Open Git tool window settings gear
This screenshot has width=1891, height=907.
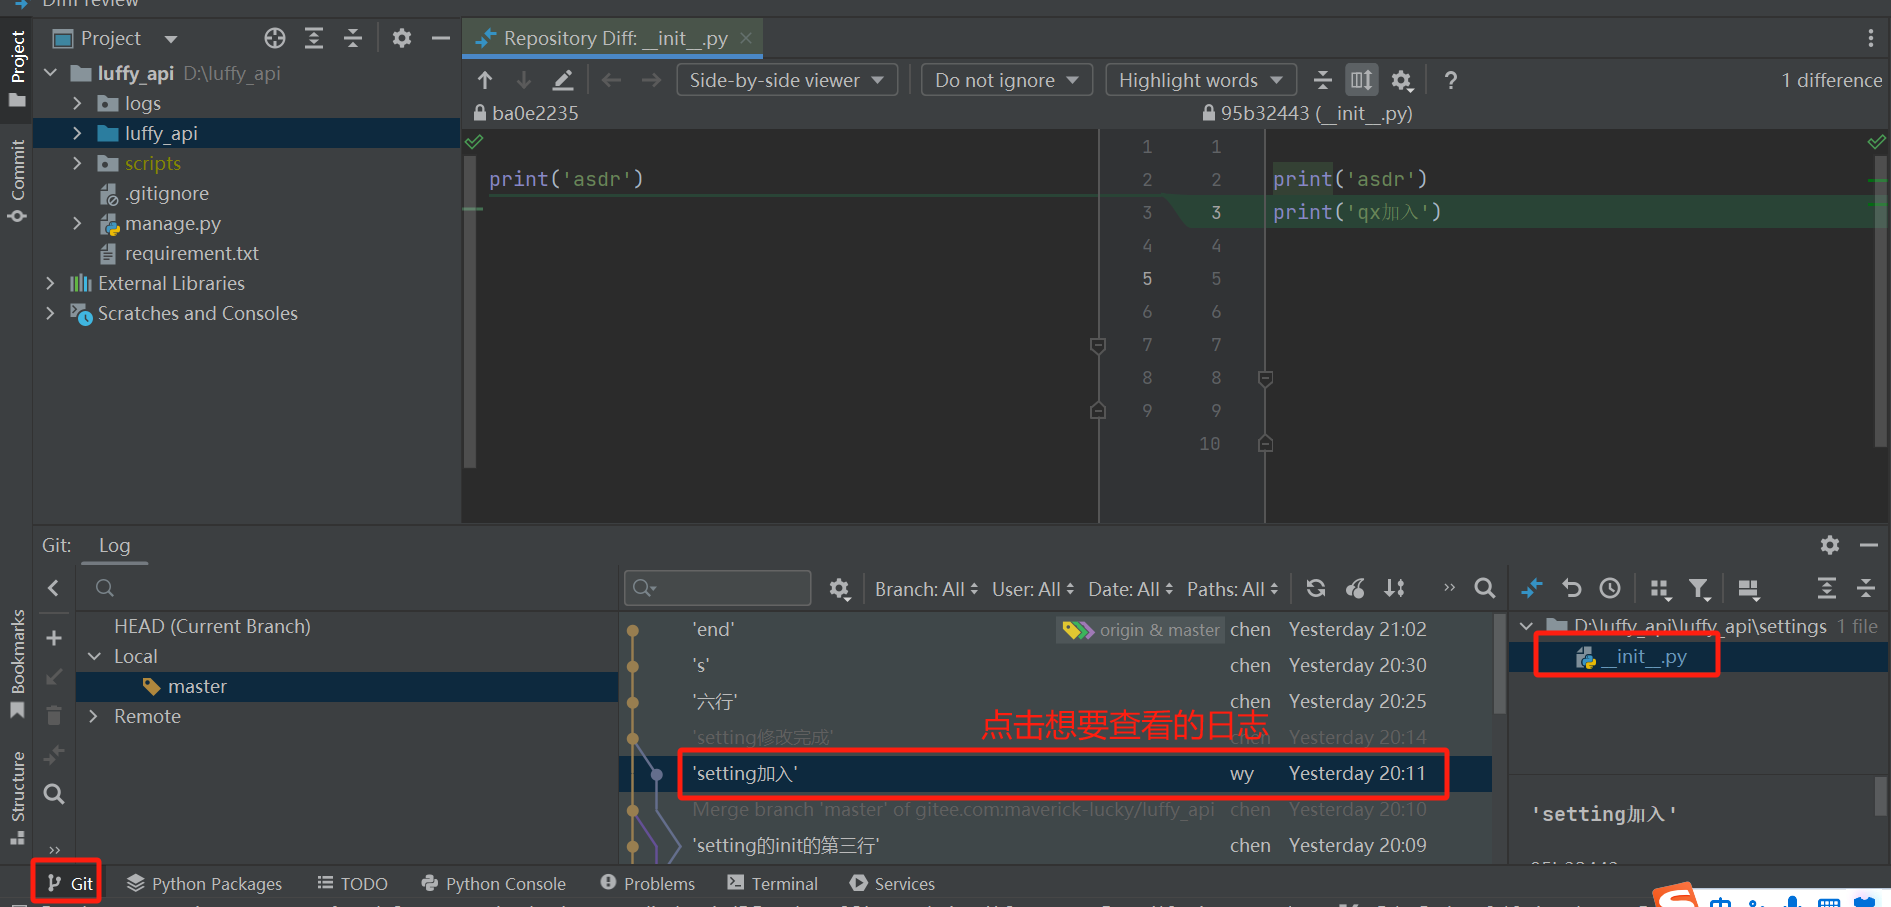click(x=1830, y=545)
